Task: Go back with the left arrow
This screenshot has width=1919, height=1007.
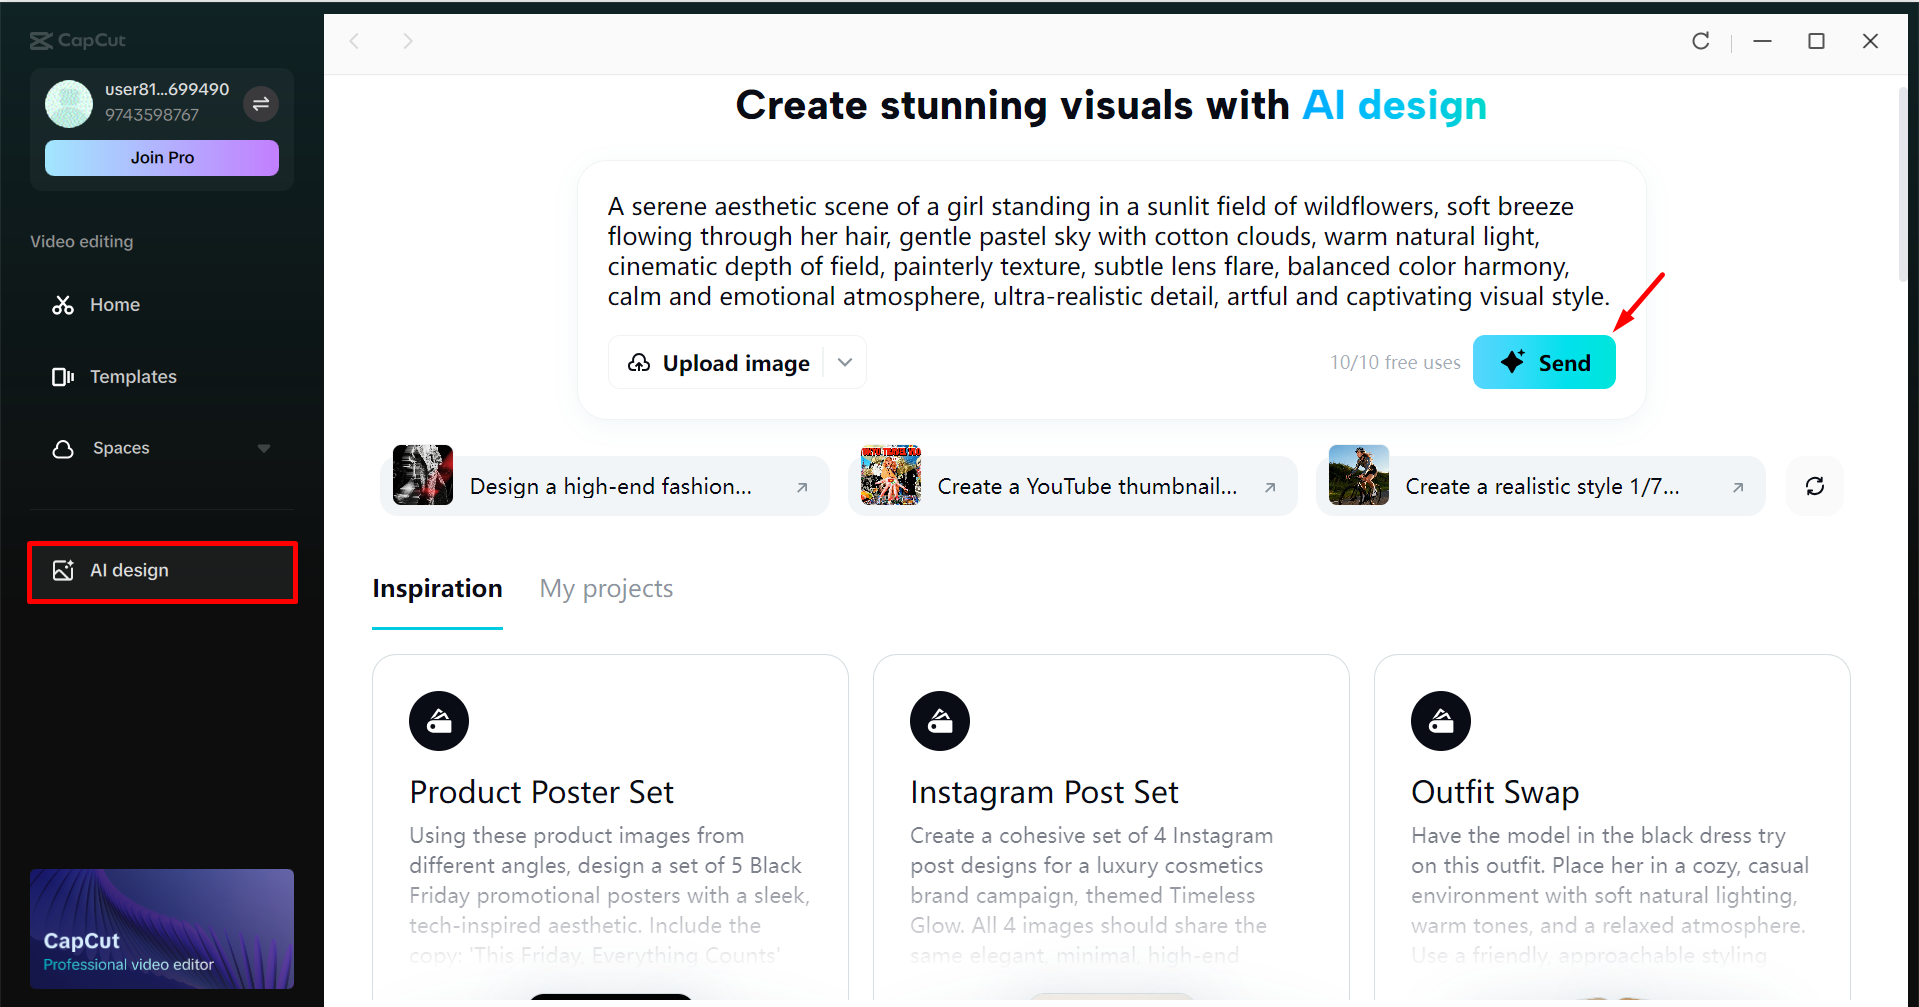Action: tap(354, 41)
